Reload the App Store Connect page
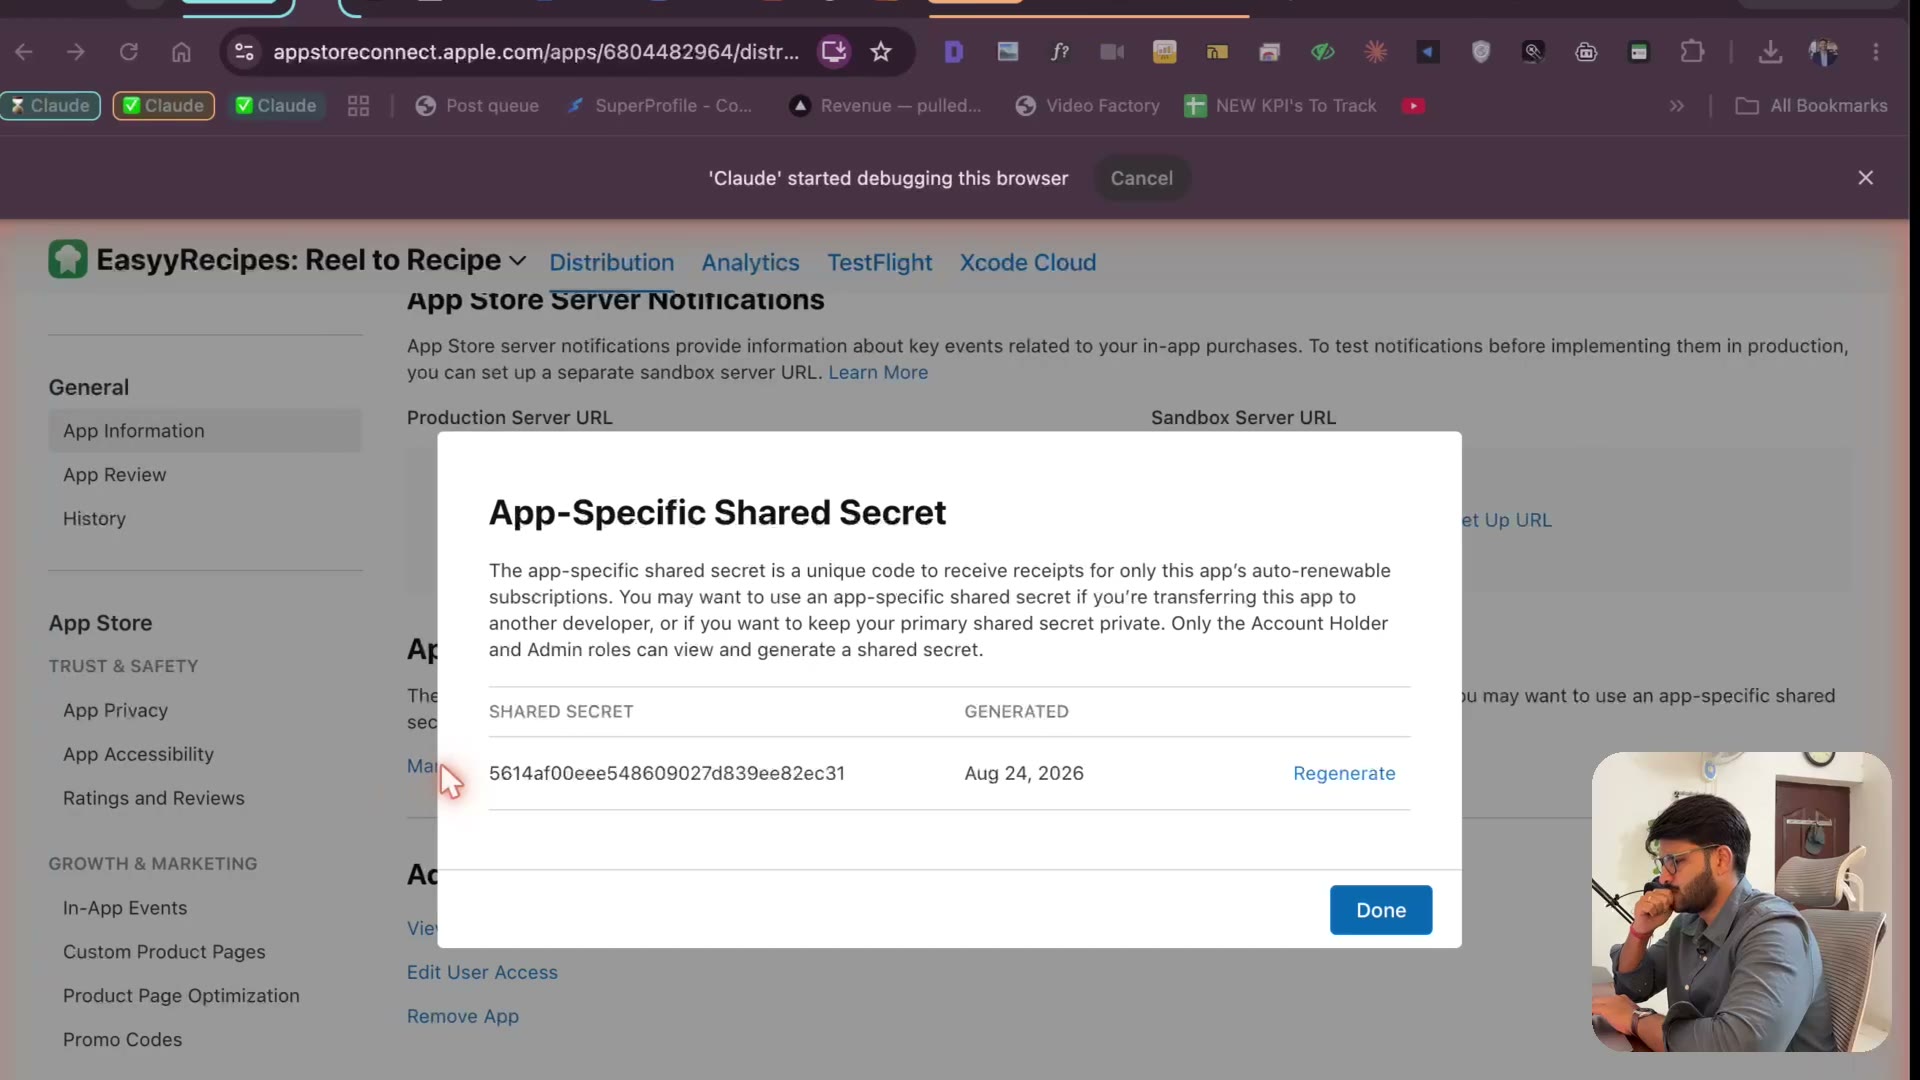The image size is (1920, 1080). coord(129,52)
